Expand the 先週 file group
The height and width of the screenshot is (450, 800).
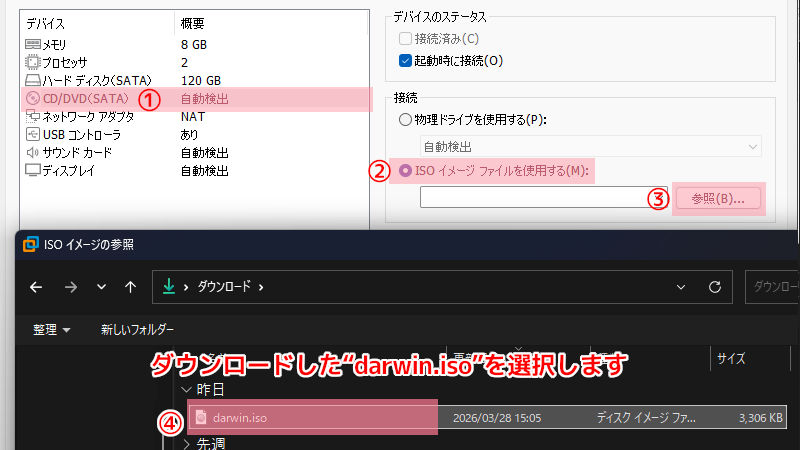[186, 444]
